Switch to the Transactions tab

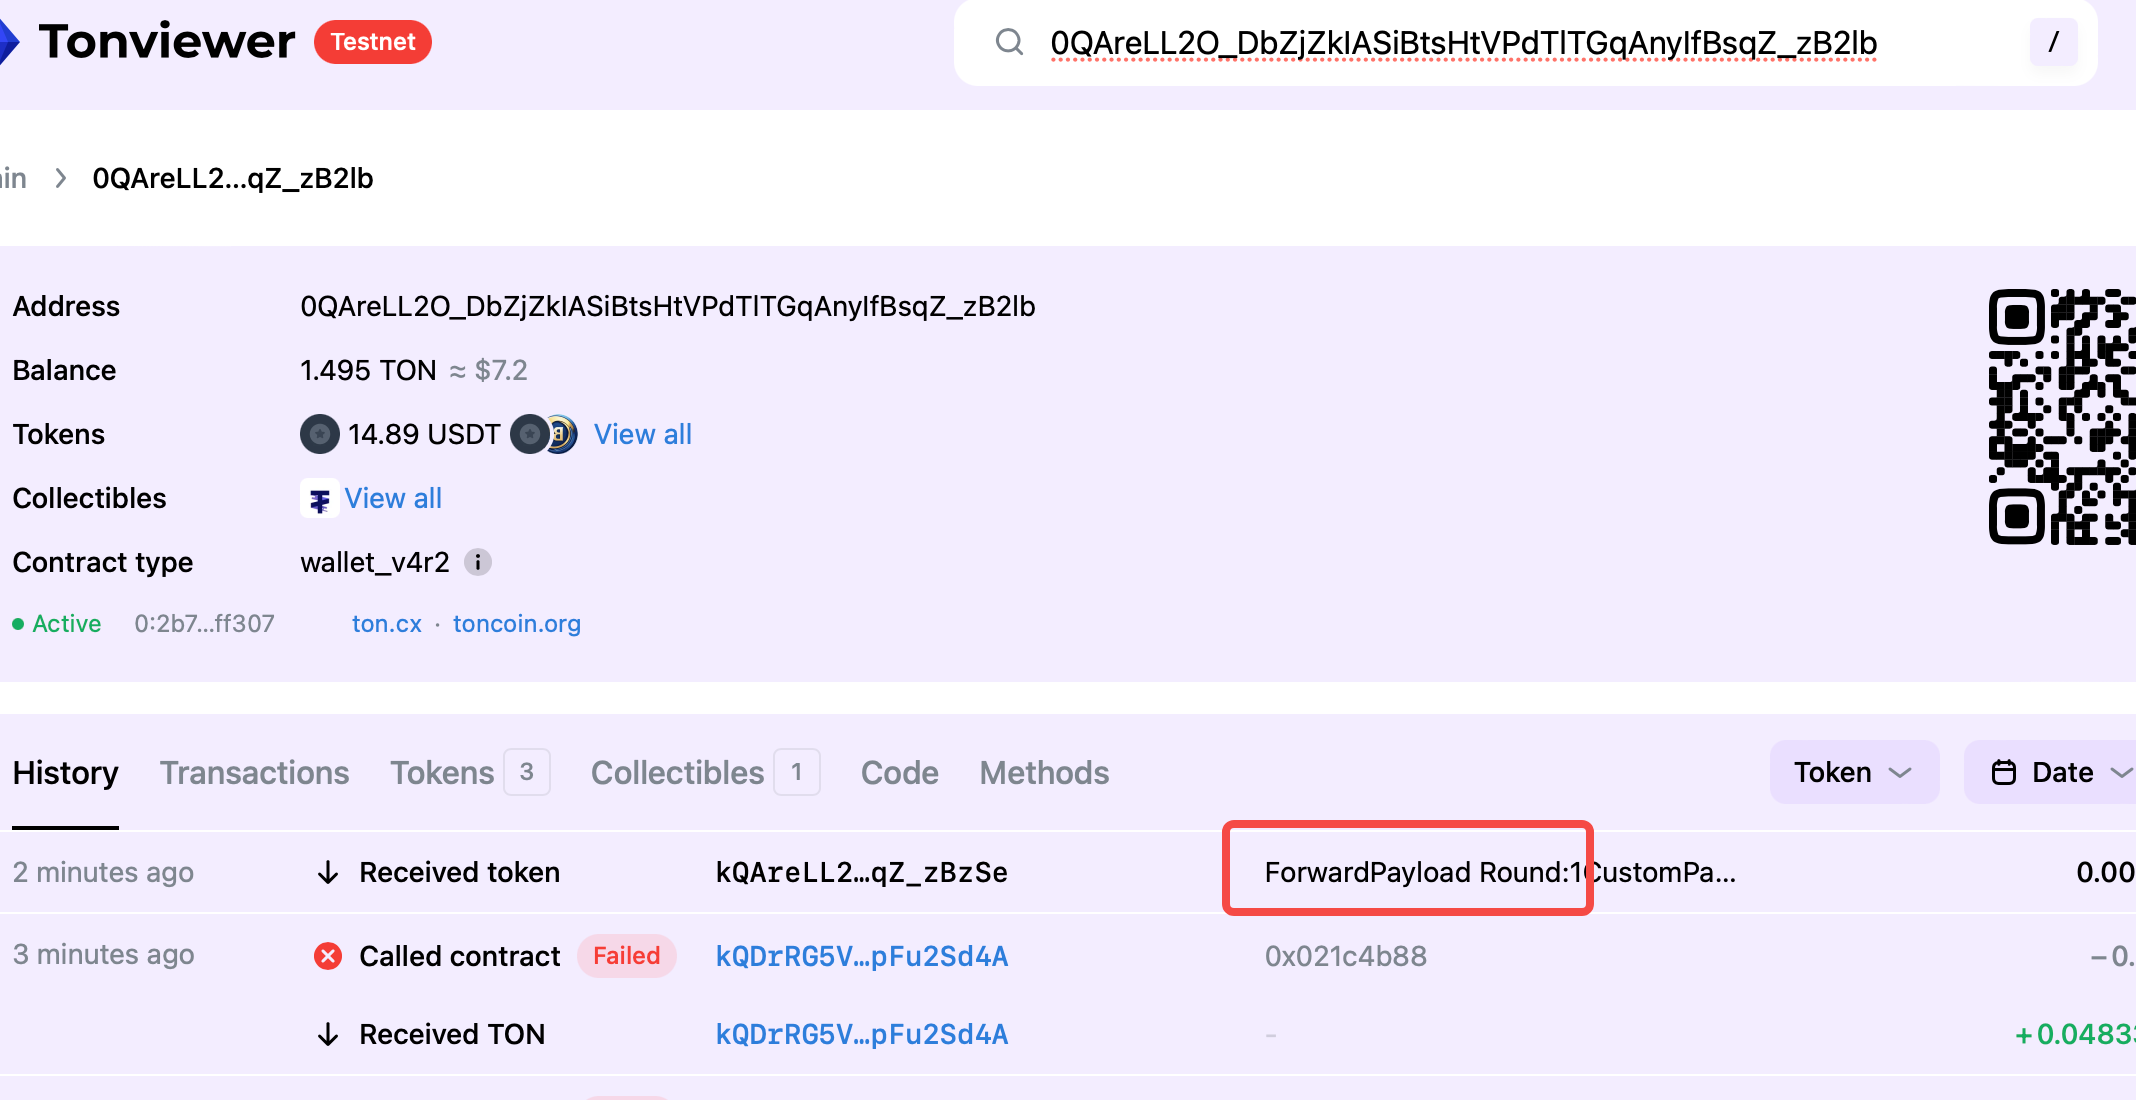click(x=255, y=772)
